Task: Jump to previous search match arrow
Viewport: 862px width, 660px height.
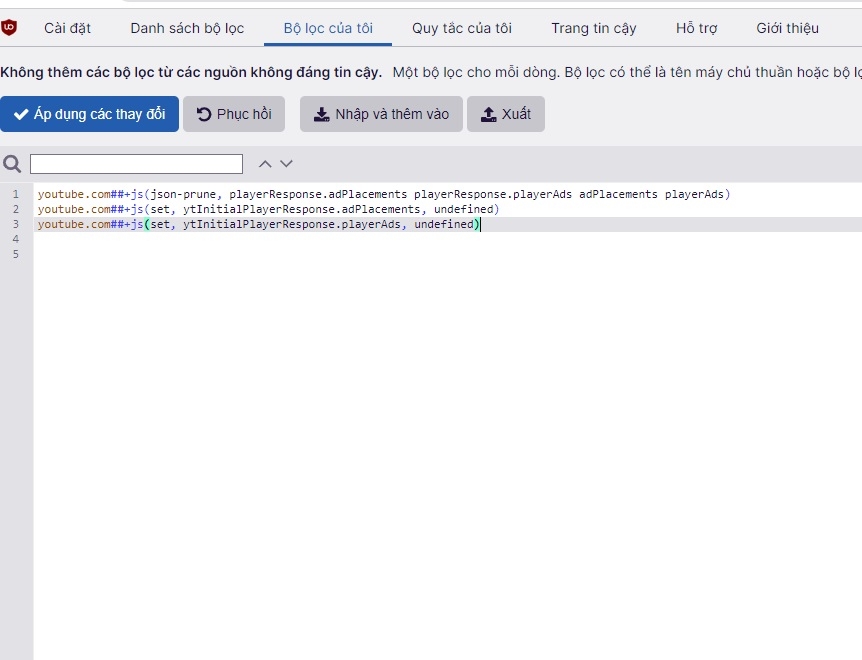Action: pos(265,164)
